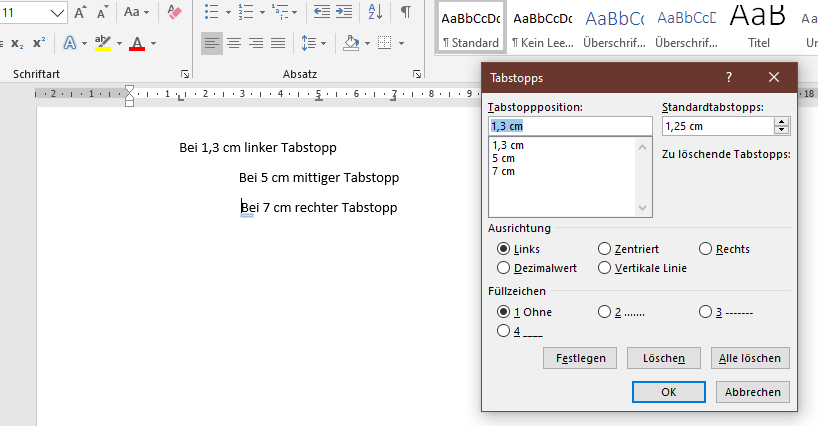818x426 pixels.
Task: Justify the paragraph text
Action: [x=278, y=43]
